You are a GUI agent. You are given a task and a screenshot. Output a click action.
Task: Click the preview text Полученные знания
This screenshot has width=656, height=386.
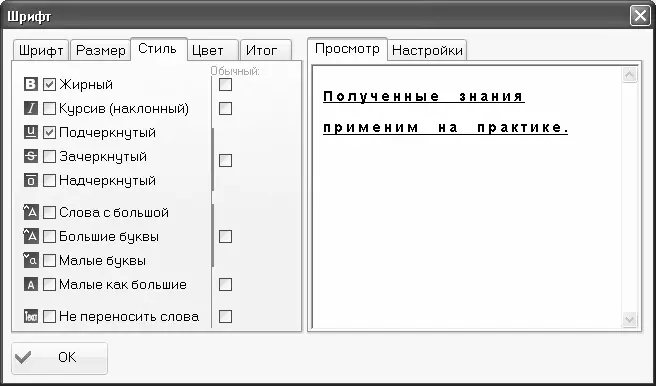tap(424, 97)
